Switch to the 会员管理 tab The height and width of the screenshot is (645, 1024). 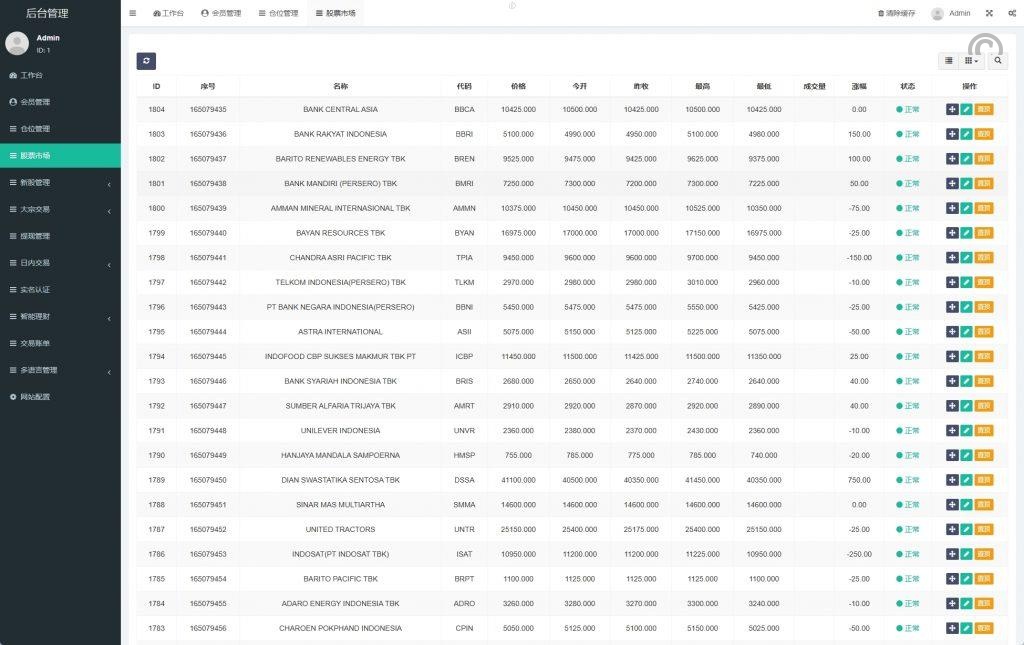point(221,13)
